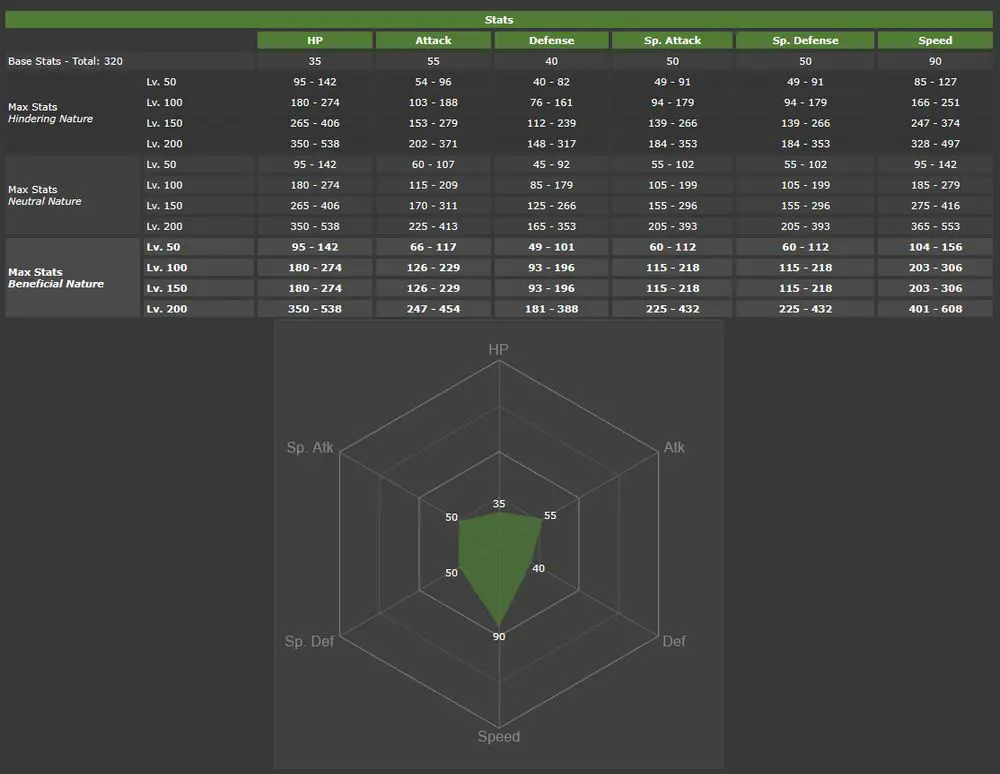Select the Sp. Defense column header
The height and width of the screenshot is (774, 1000).
805,41
